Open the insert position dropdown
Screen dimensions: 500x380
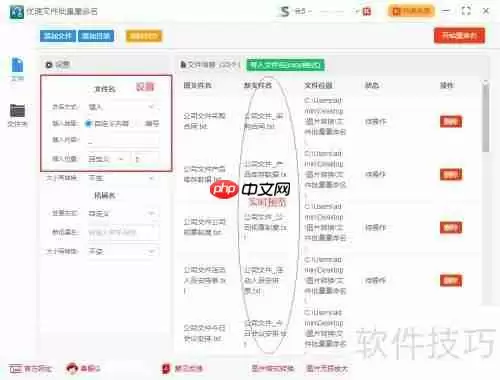point(107,159)
